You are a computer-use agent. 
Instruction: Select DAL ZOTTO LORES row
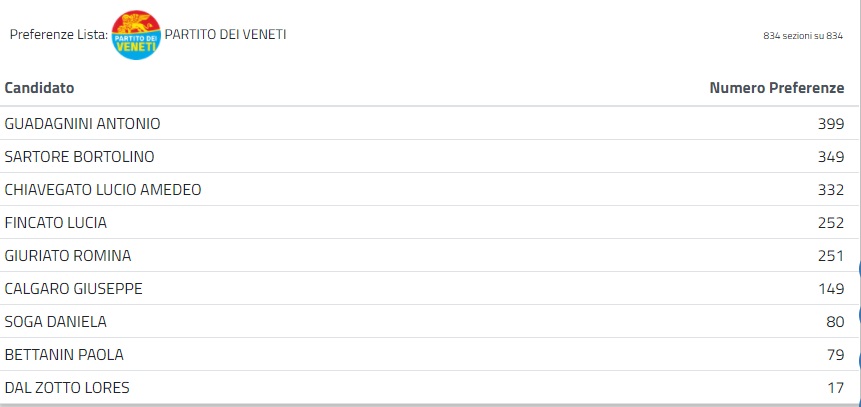67,388
